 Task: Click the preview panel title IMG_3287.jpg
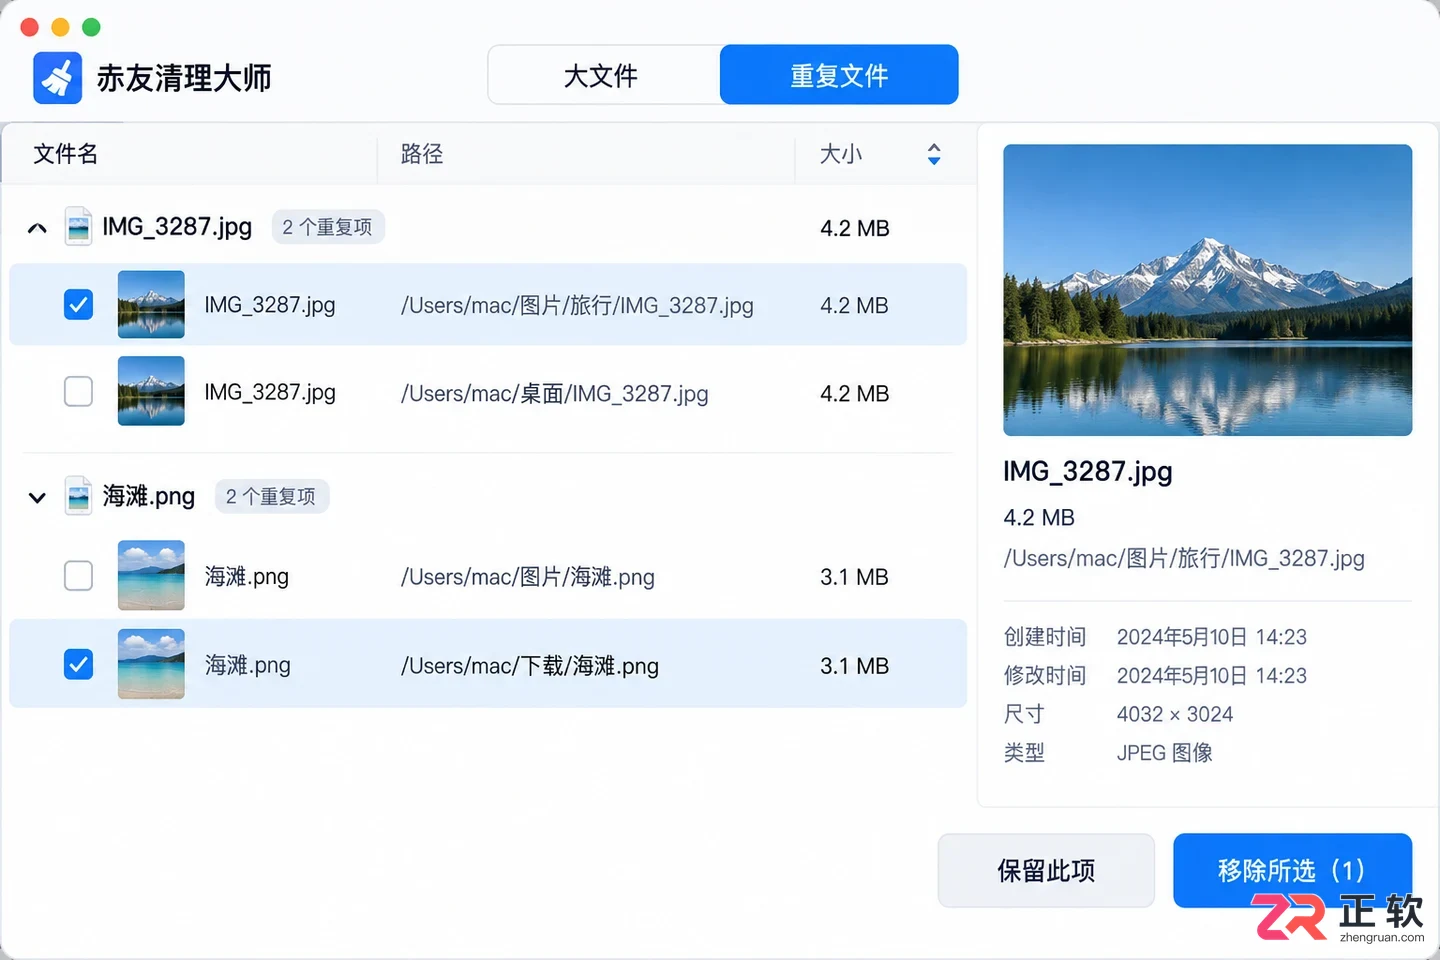point(1088,472)
